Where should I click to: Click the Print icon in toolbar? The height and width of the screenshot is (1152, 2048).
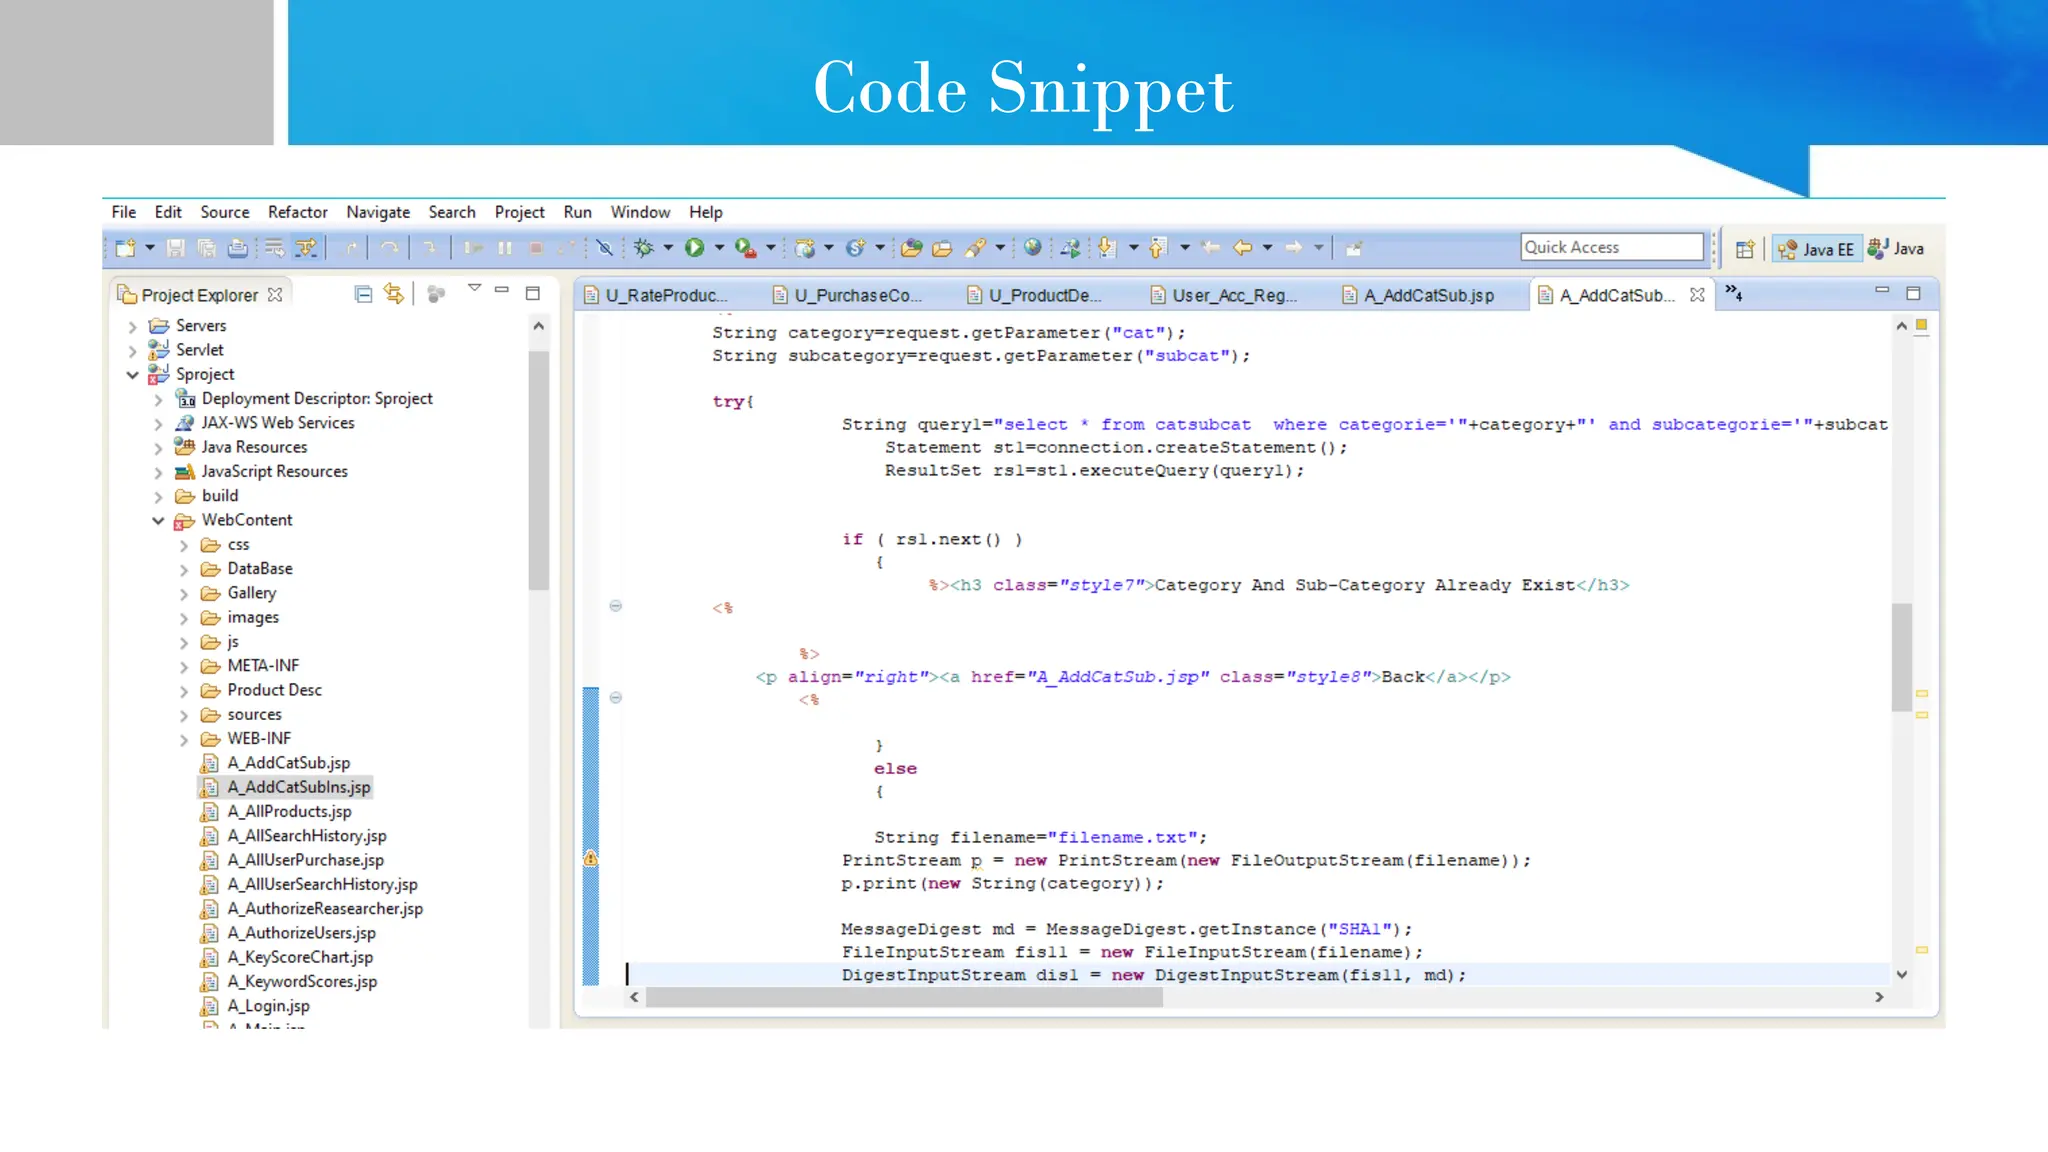[x=237, y=248]
